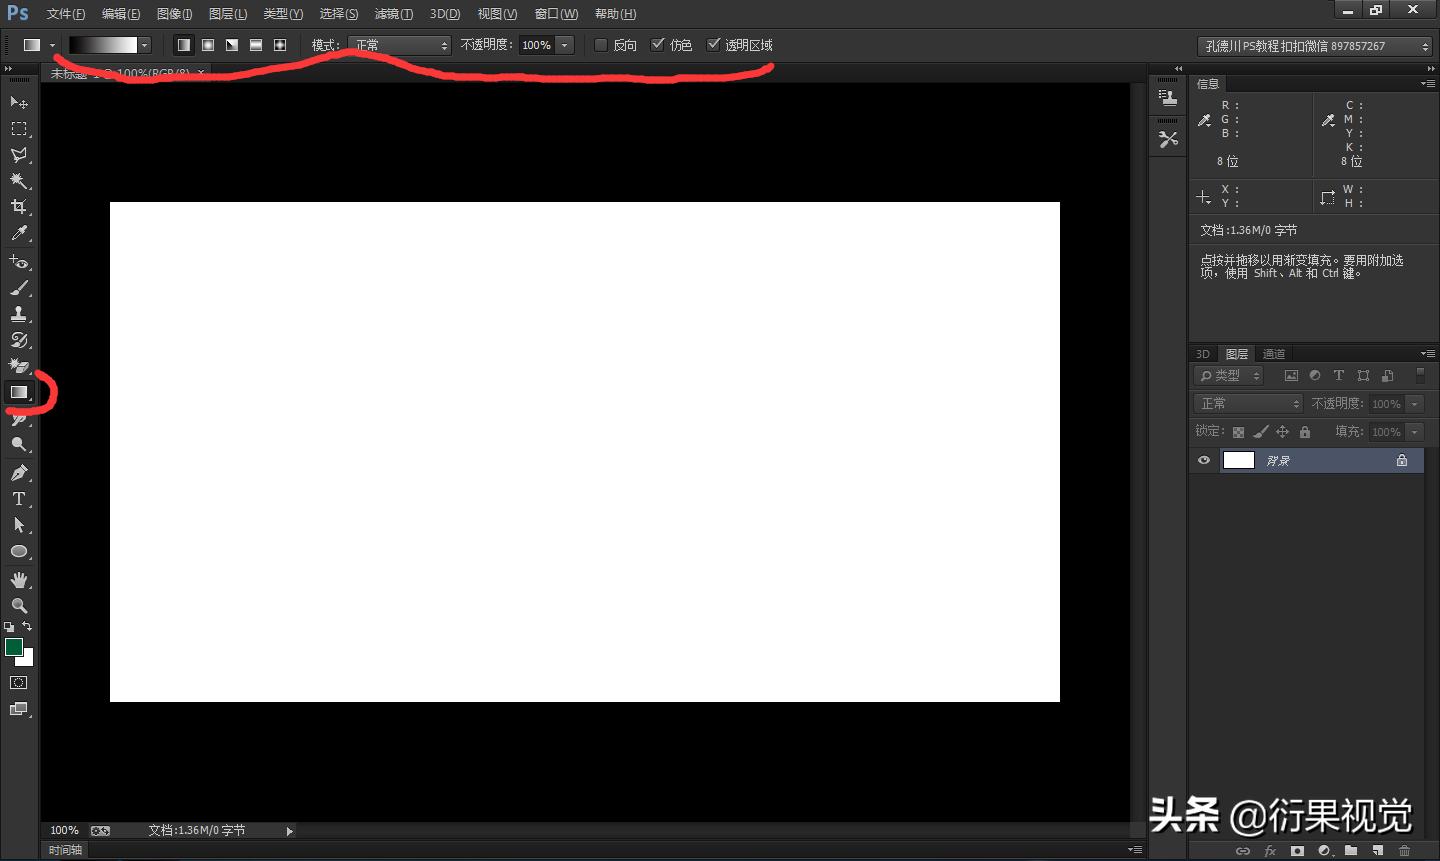Viewport: 1440px width, 861px height.
Task: Select the Lasso tool
Action: [x=18, y=154]
